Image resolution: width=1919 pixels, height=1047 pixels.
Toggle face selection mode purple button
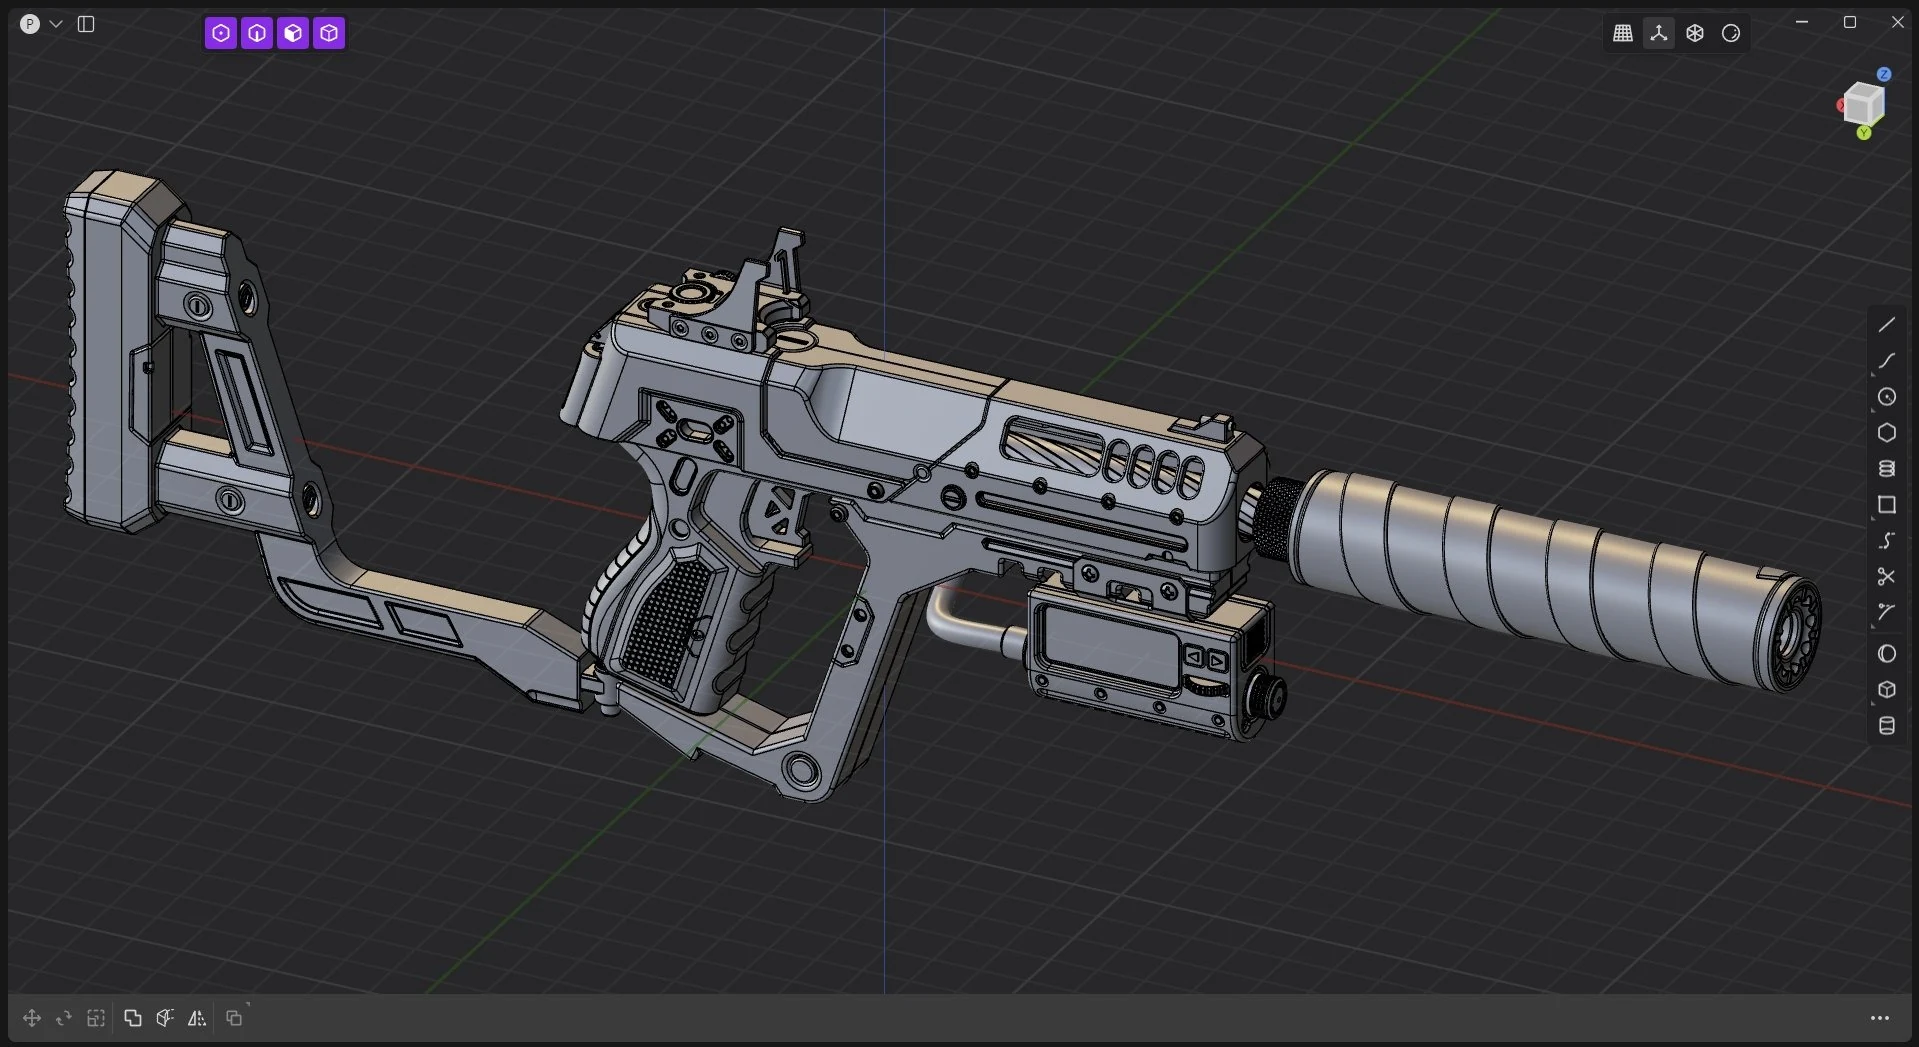point(293,33)
